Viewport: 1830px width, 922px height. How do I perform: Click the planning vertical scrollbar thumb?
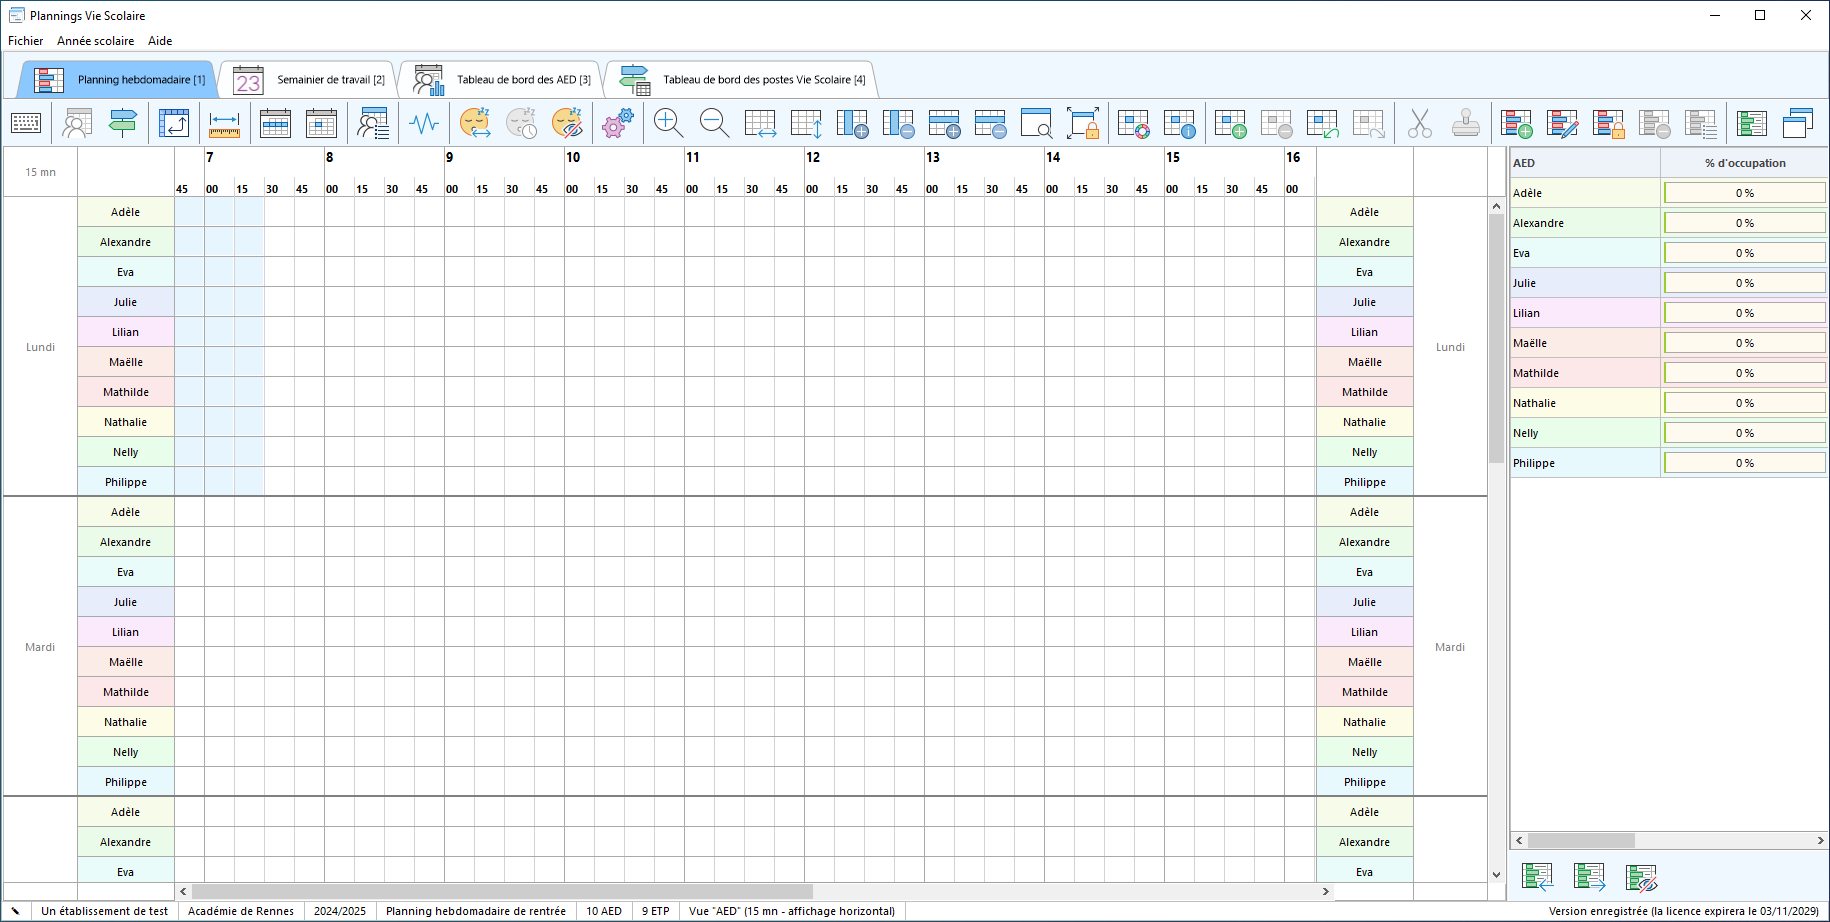pos(1496,338)
